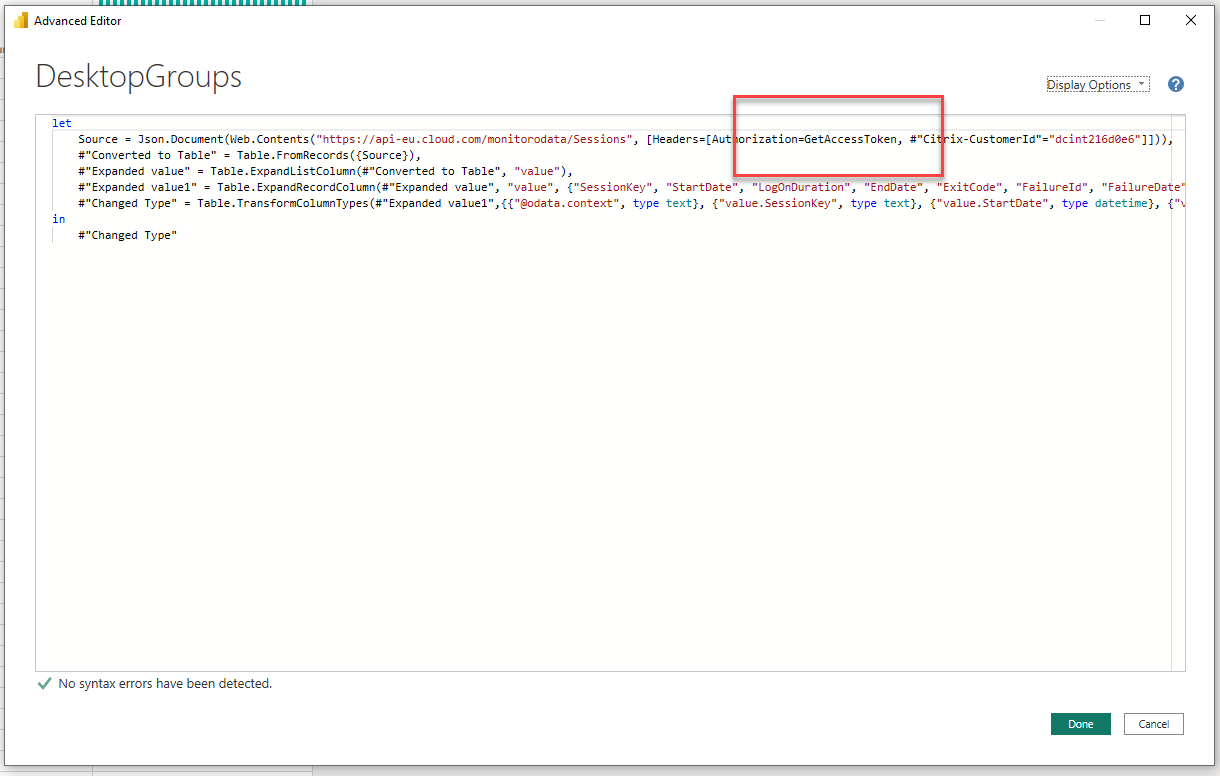Click the "in" keyword line
Viewport: 1220px width, 776px height.
(x=58, y=218)
